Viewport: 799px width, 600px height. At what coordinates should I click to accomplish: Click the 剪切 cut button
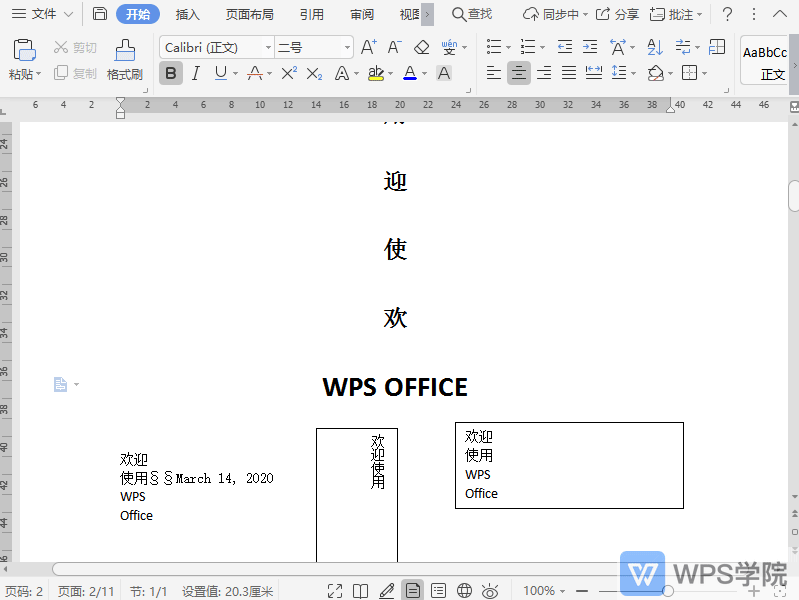pyautogui.click(x=75, y=47)
